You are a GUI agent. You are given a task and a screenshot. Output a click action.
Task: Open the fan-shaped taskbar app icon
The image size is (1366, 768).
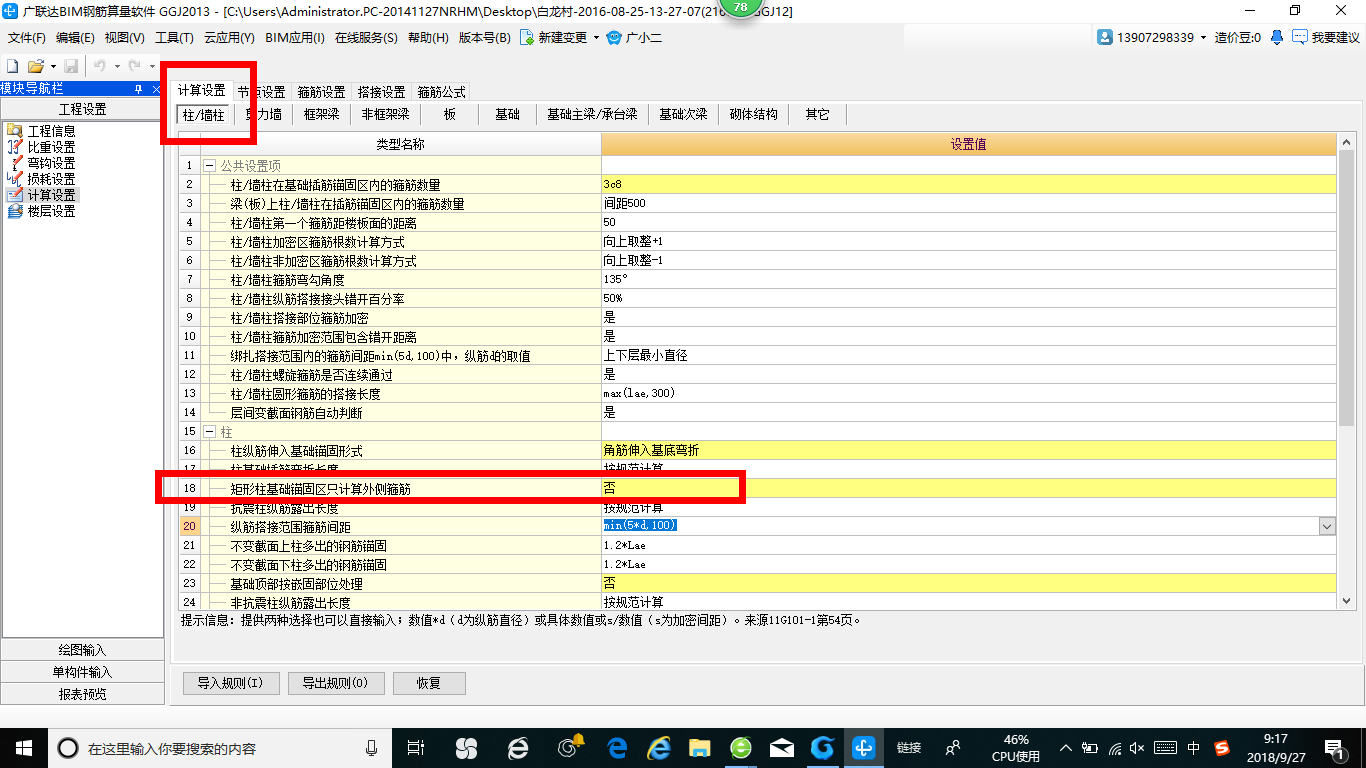[x=465, y=747]
